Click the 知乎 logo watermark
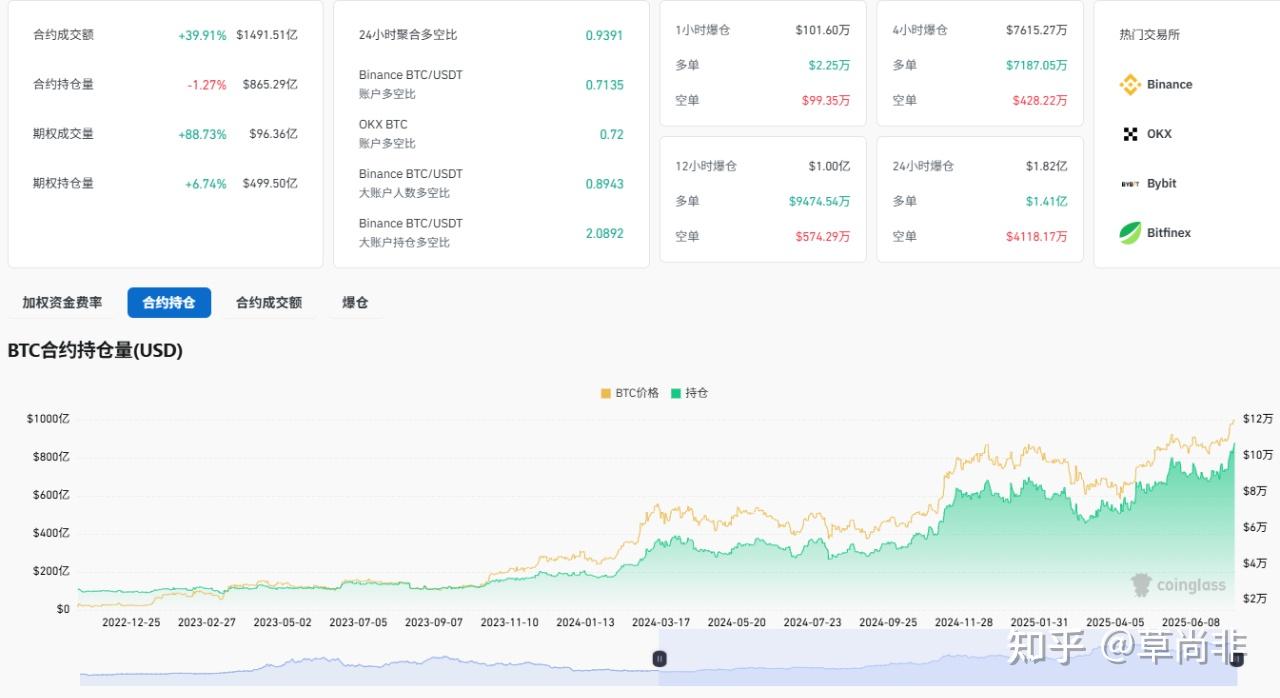This screenshot has height=698, width=1280. pos(1043,649)
